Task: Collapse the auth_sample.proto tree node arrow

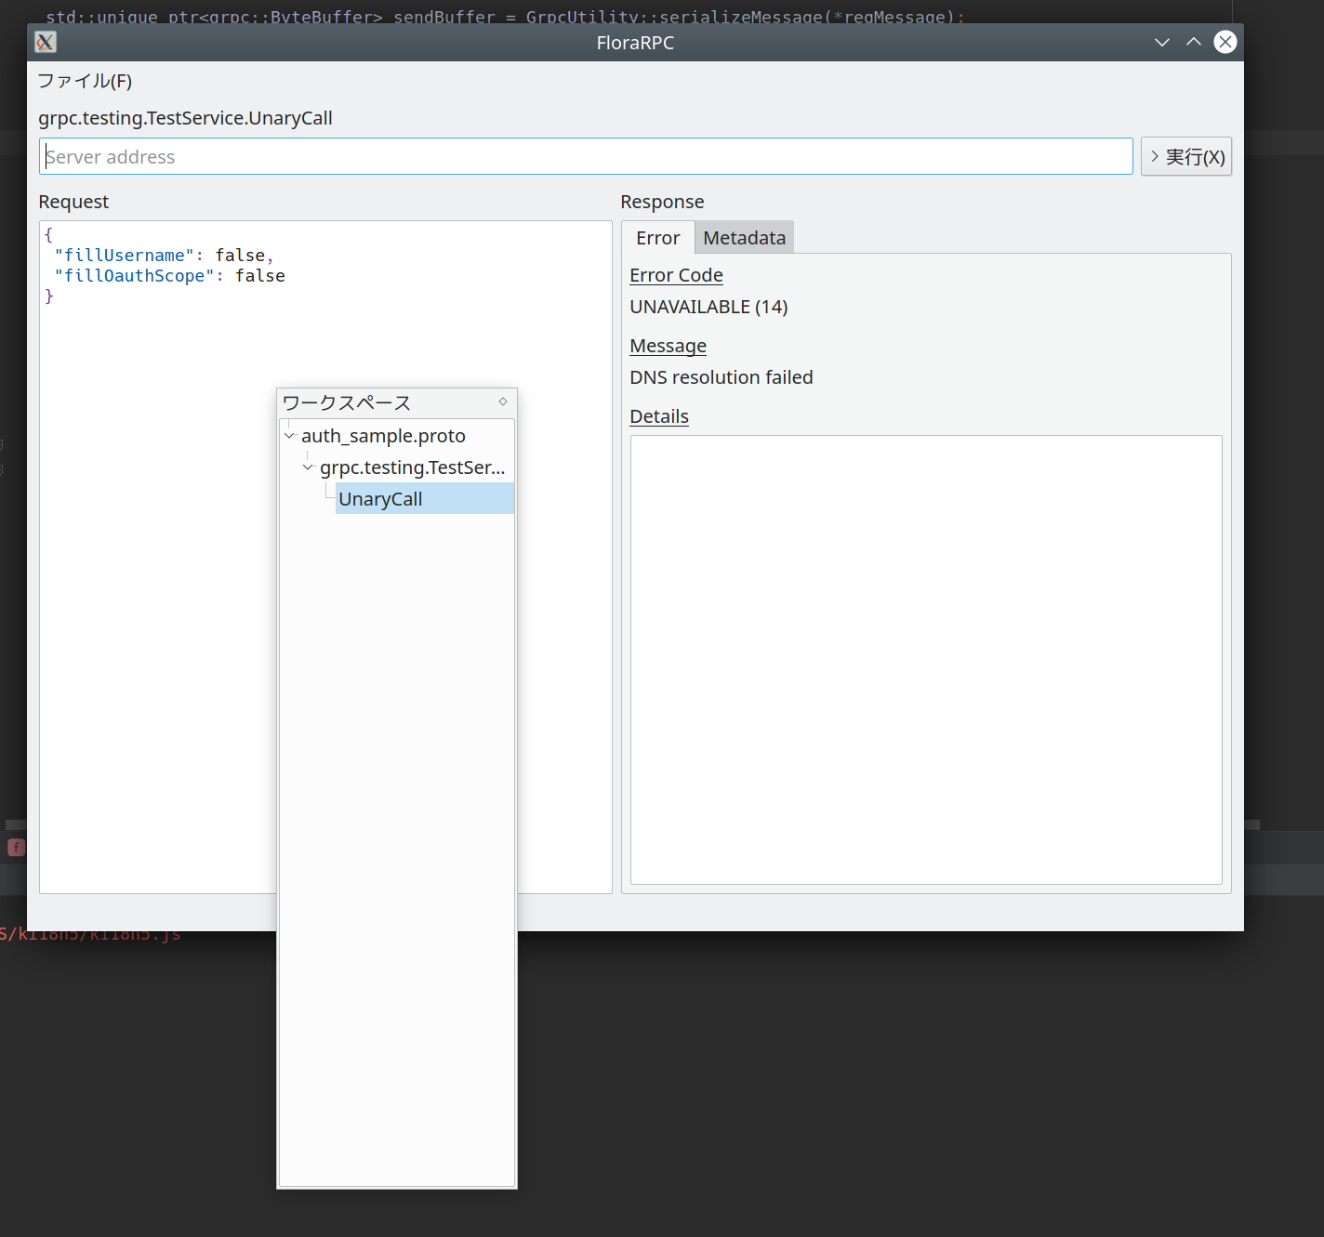Action: click(290, 436)
